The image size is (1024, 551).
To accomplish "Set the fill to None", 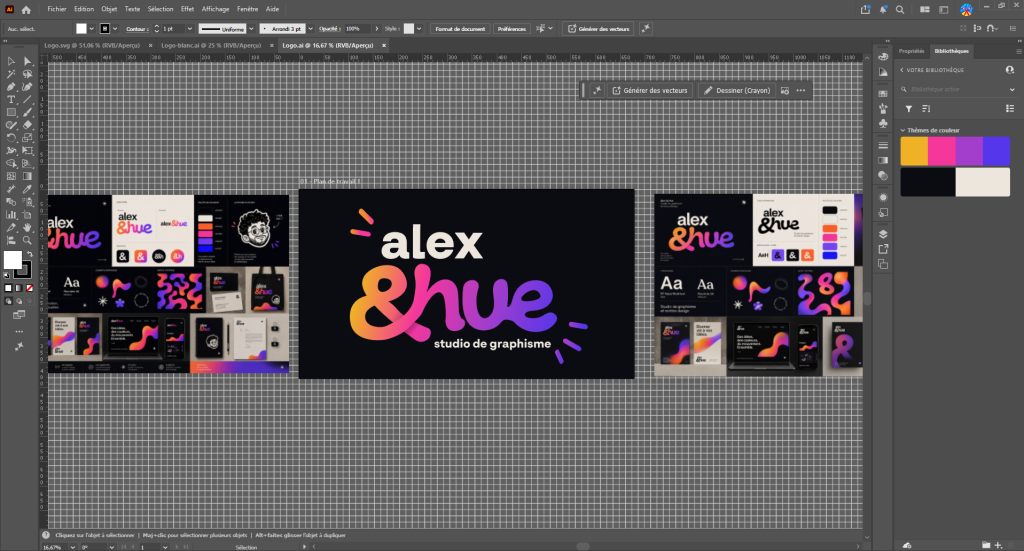I will click(x=29, y=288).
